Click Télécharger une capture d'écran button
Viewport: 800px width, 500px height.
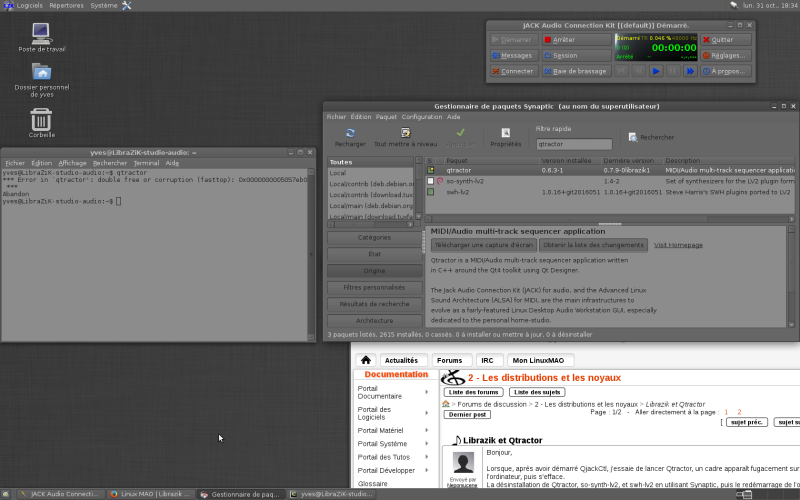tap(484, 245)
